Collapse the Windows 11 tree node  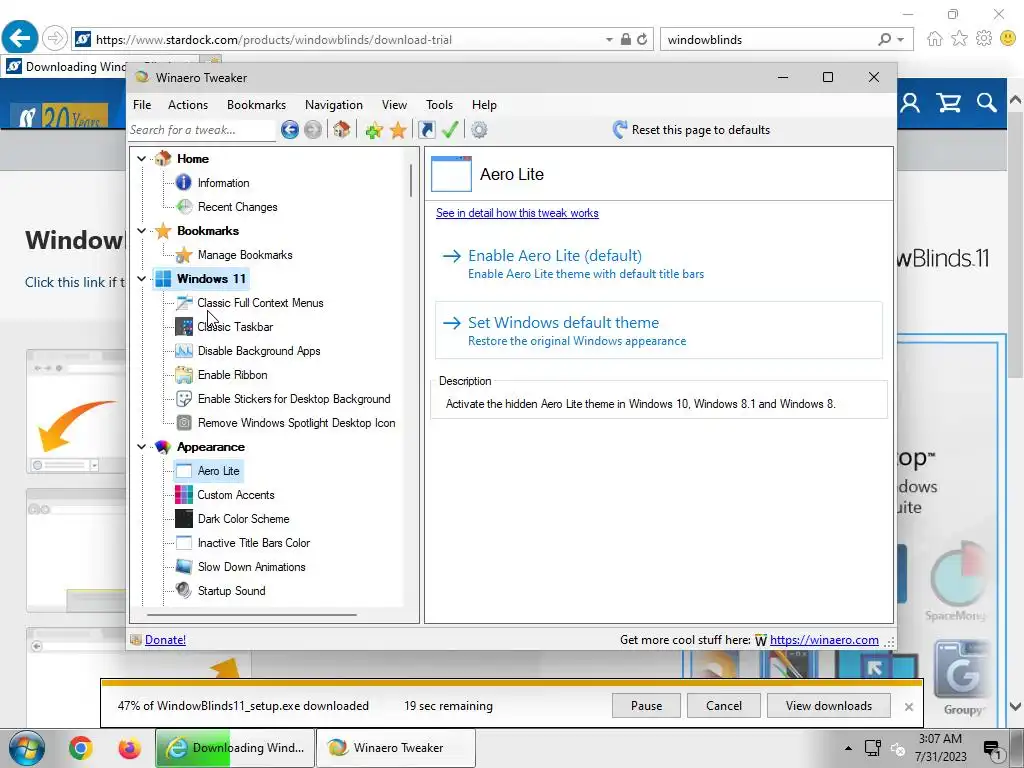tap(141, 278)
